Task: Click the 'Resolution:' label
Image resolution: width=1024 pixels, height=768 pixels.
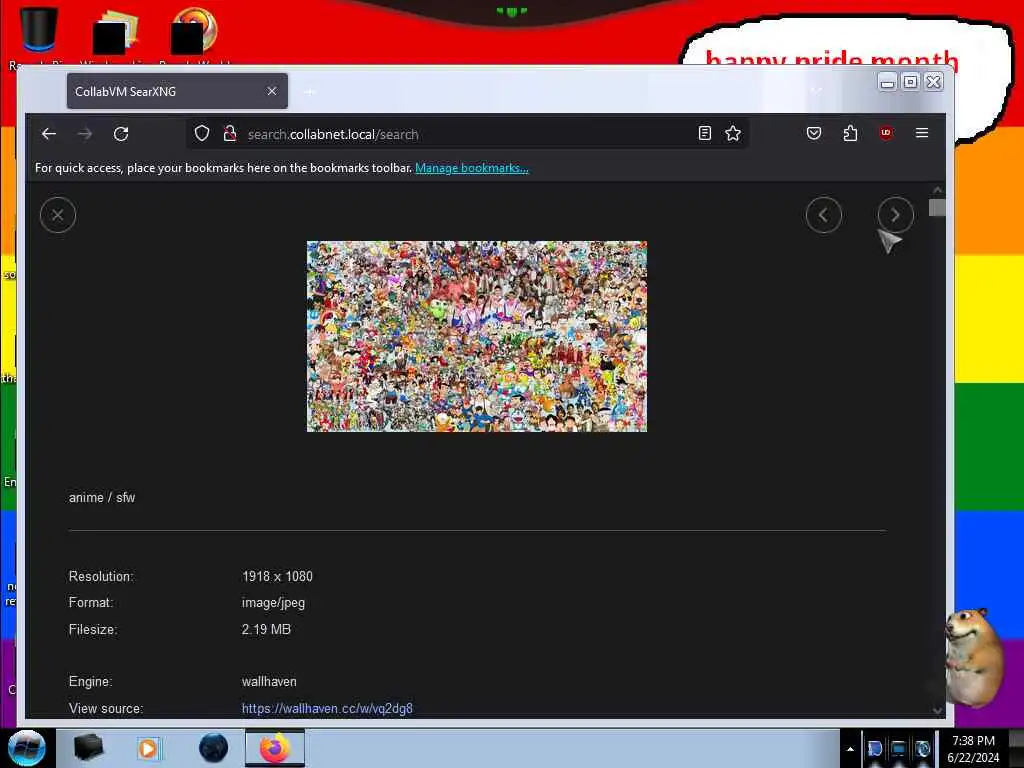Action: point(101,577)
